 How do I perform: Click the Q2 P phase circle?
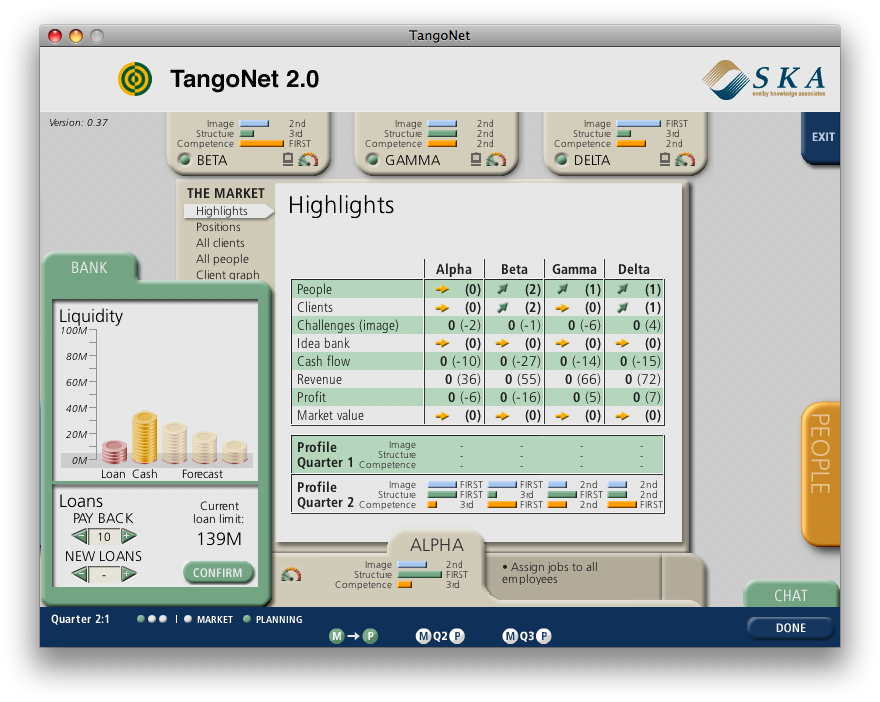(x=457, y=636)
